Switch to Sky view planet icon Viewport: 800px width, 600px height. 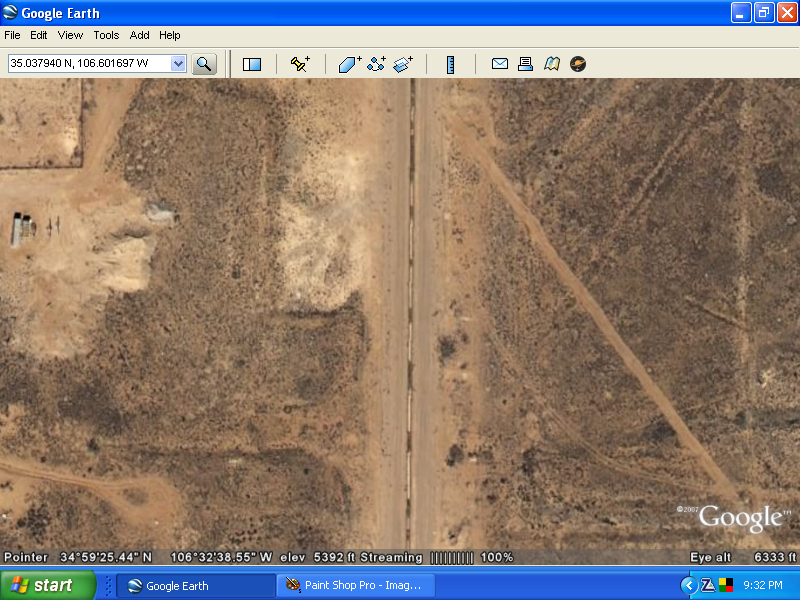click(578, 64)
